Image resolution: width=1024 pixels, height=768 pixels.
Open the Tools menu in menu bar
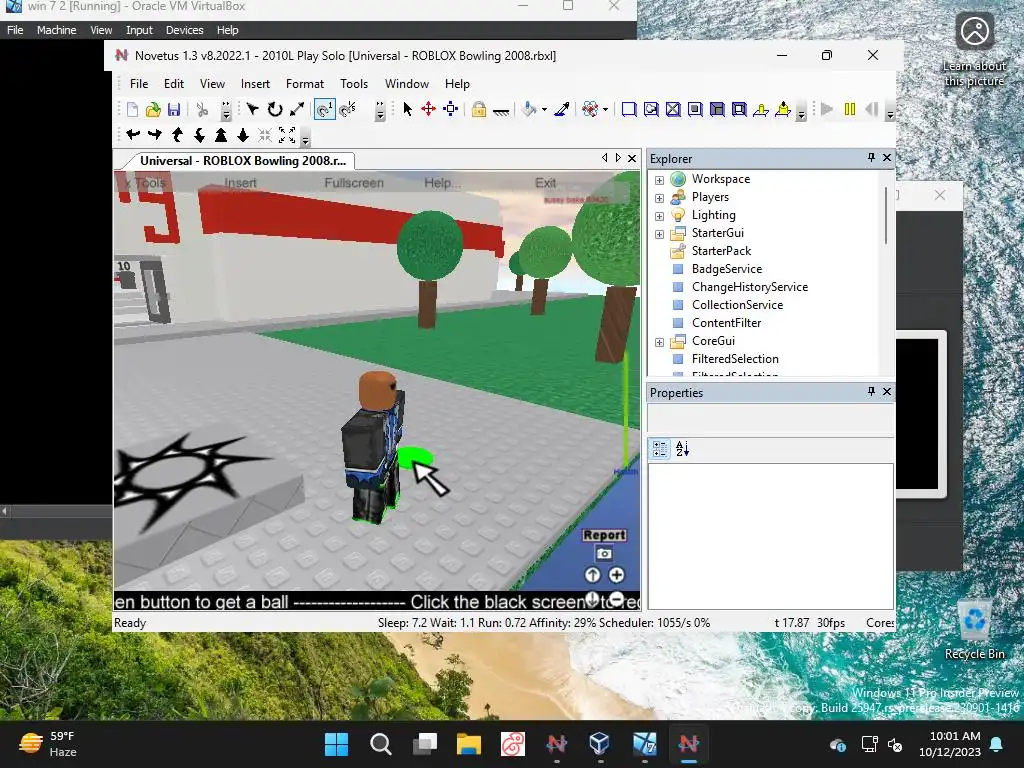pyautogui.click(x=354, y=84)
